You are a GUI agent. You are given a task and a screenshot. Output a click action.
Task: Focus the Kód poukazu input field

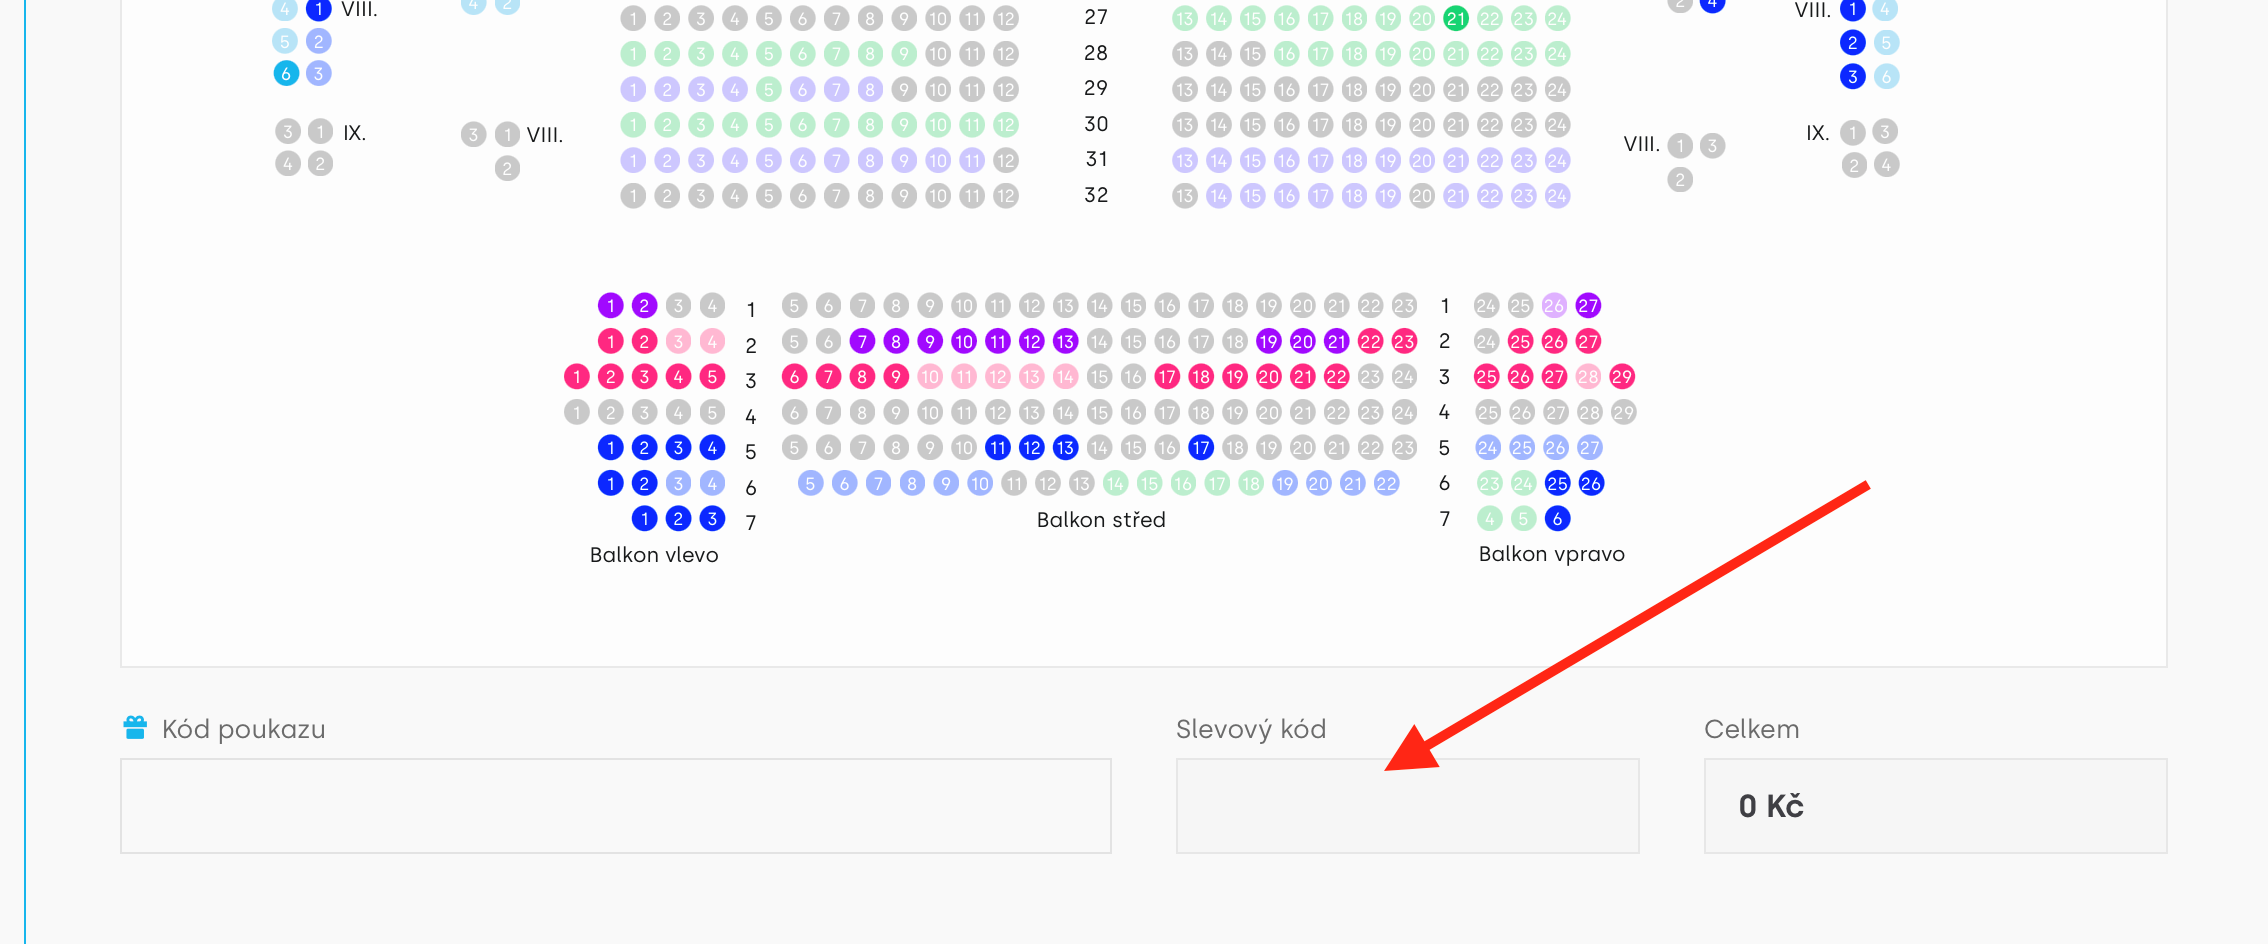(x=615, y=806)
